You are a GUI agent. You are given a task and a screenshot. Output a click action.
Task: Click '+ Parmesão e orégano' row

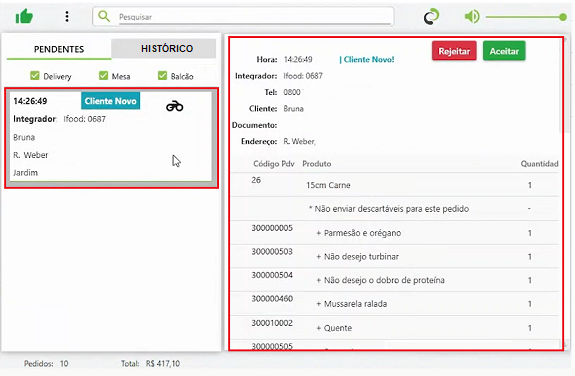click(x=395, y=233)
